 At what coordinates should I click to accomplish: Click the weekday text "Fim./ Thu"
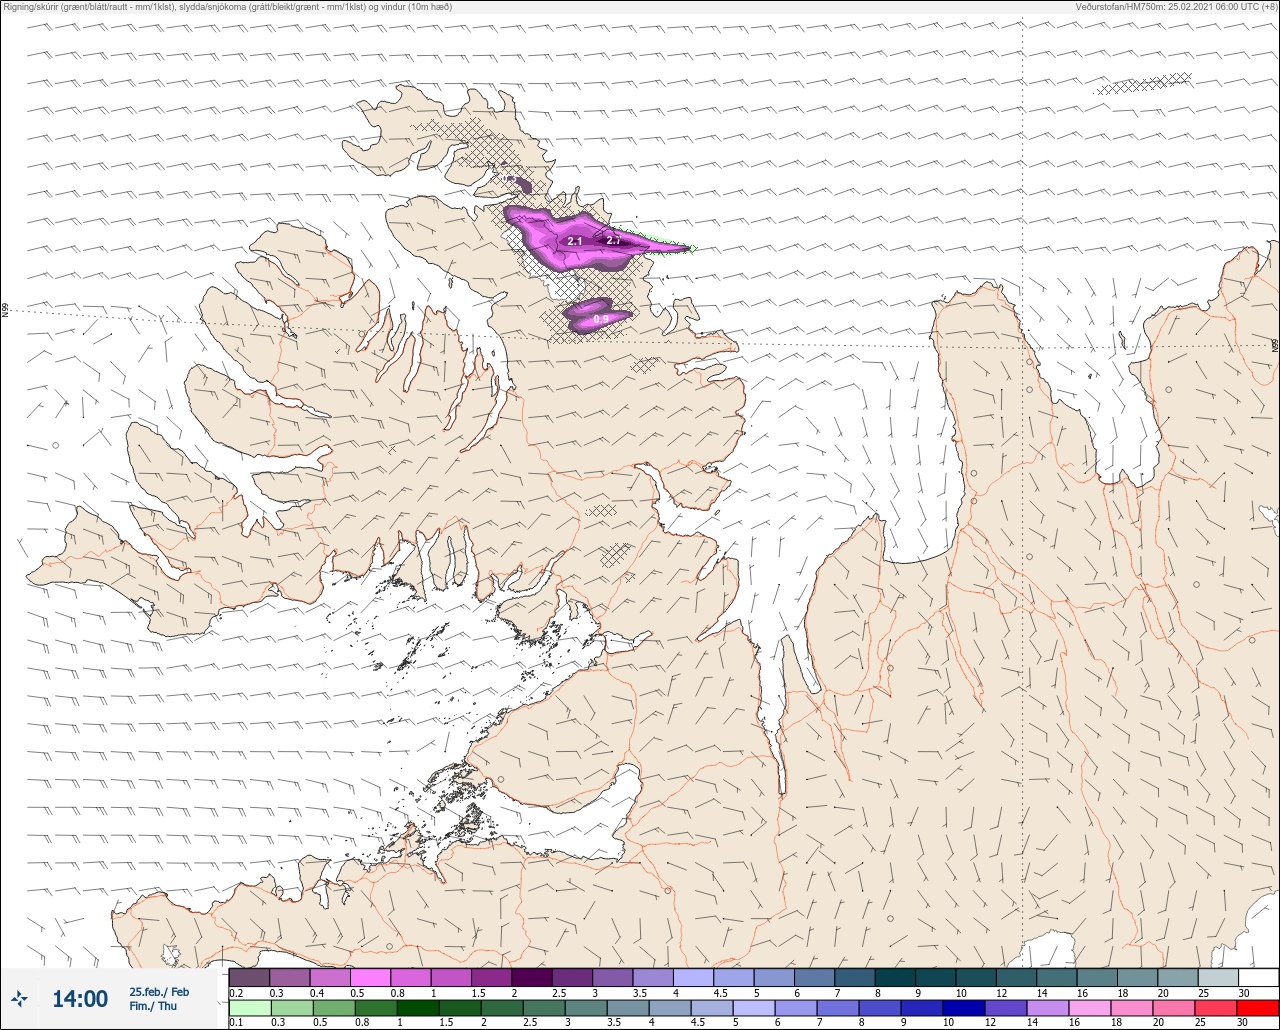(x=153, y=1006)
